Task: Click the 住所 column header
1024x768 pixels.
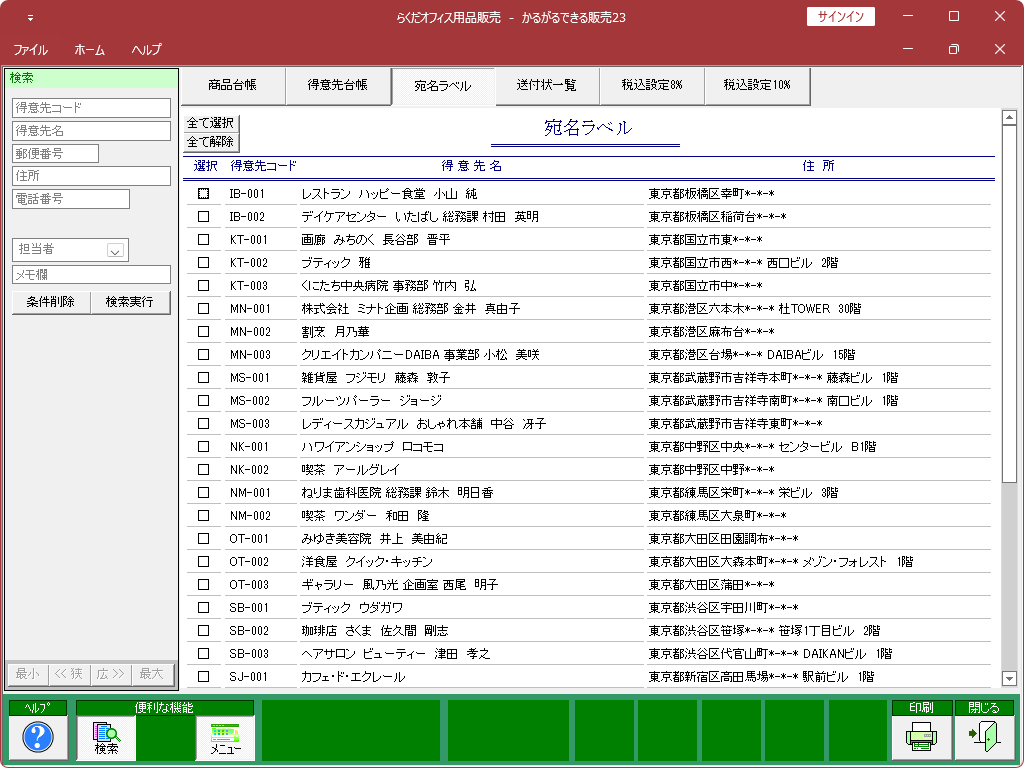Action: coord(818,166)
